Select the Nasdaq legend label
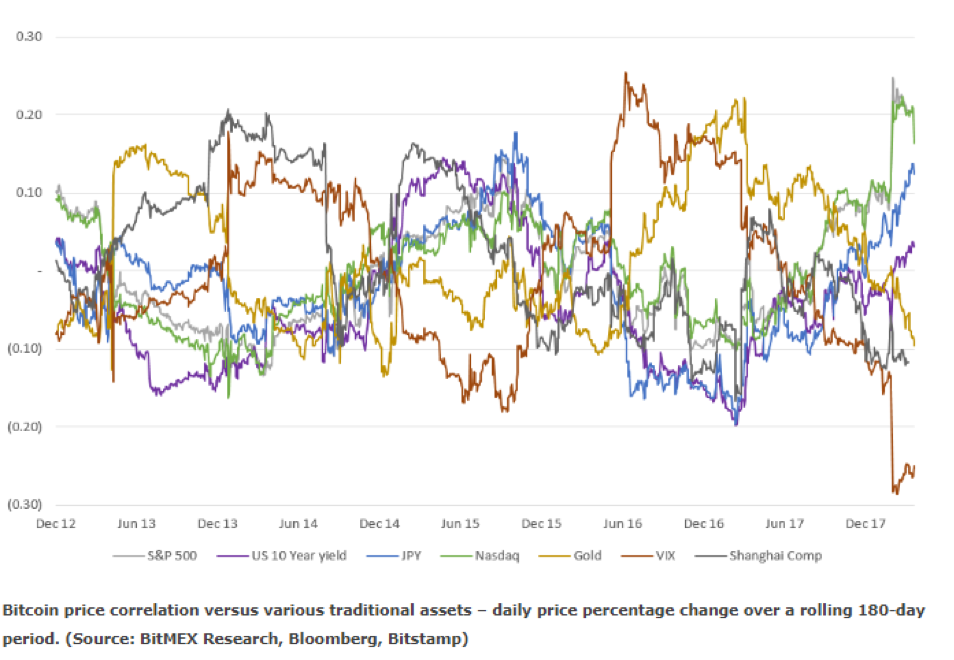This screenshot has width=954, height=660. [481, 555]
